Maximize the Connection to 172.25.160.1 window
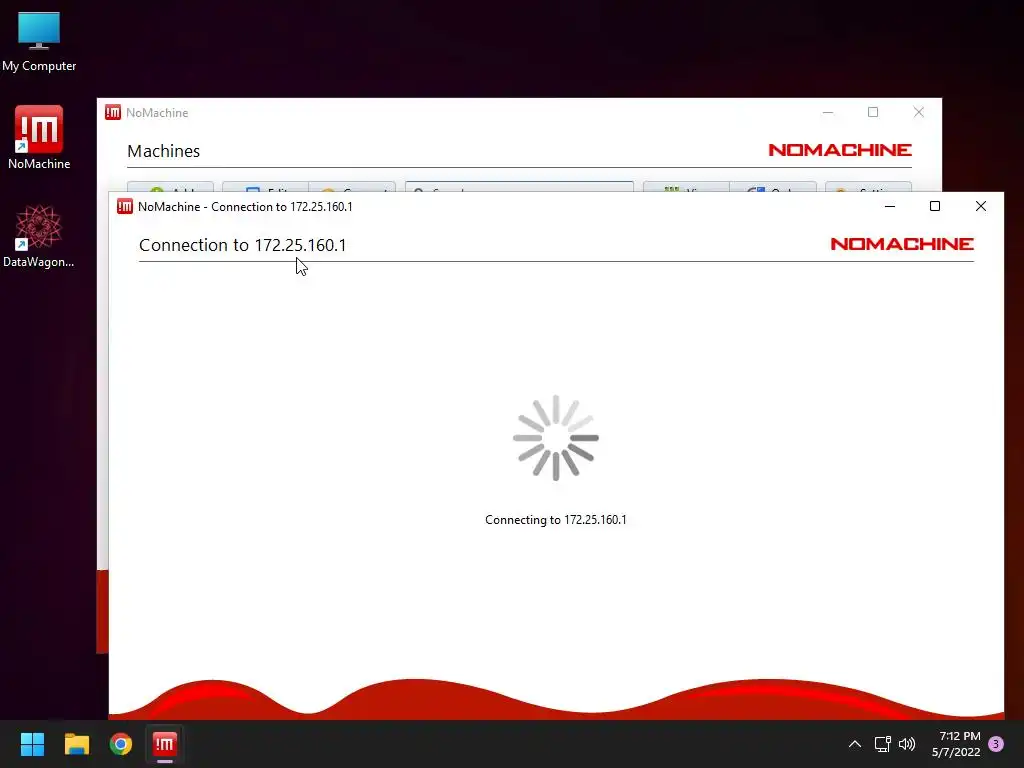This screenshot has height=768, width=1024. pyautogui.click(x=935, y=206)
